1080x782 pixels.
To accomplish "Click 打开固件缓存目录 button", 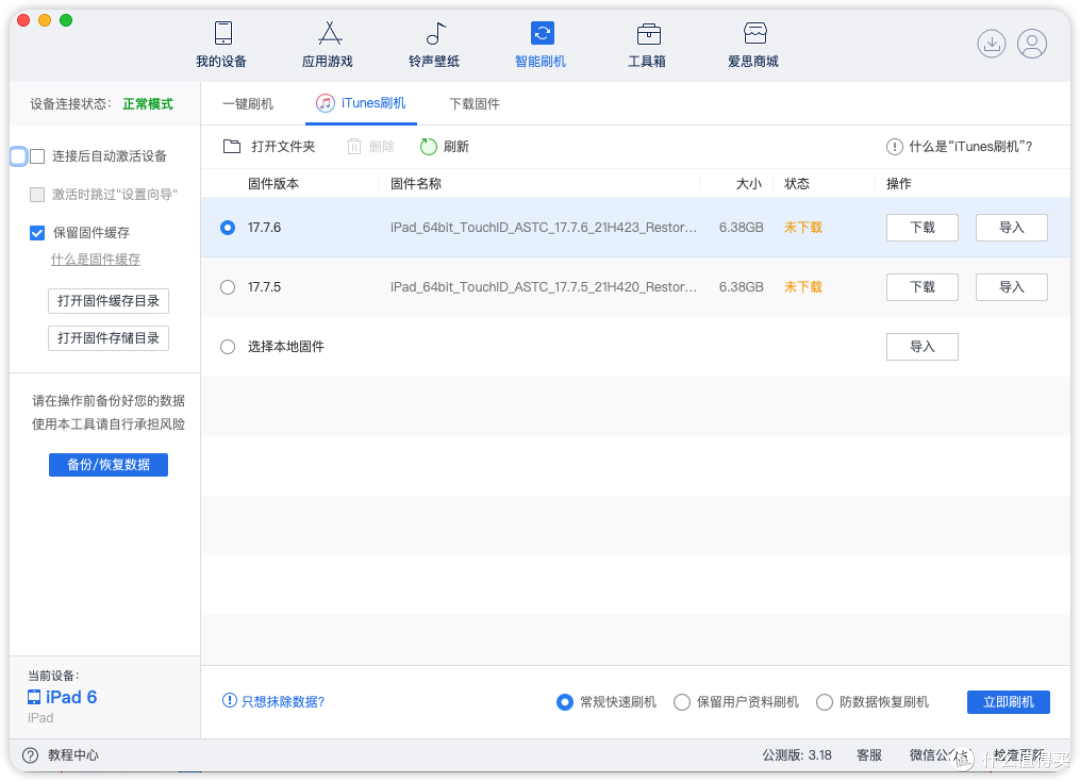I will [108, 301].
